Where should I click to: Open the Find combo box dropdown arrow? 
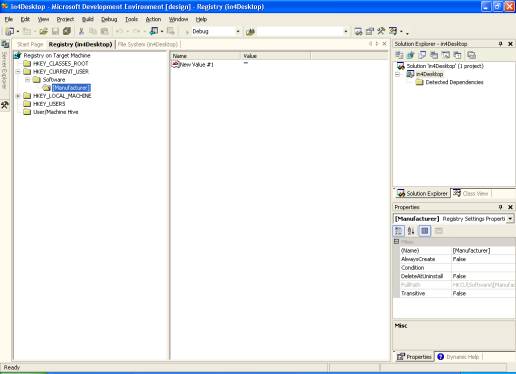click(346, 32)
